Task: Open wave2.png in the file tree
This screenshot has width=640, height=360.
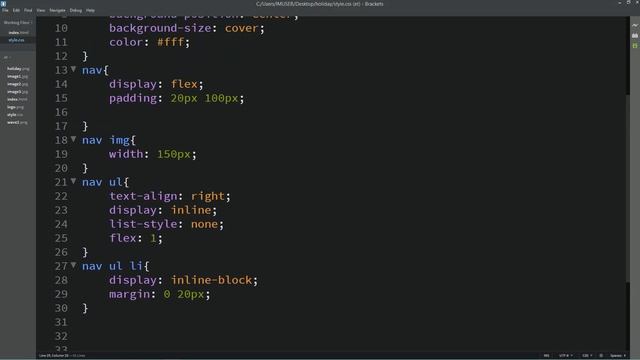Action: [x=17, y=122]
